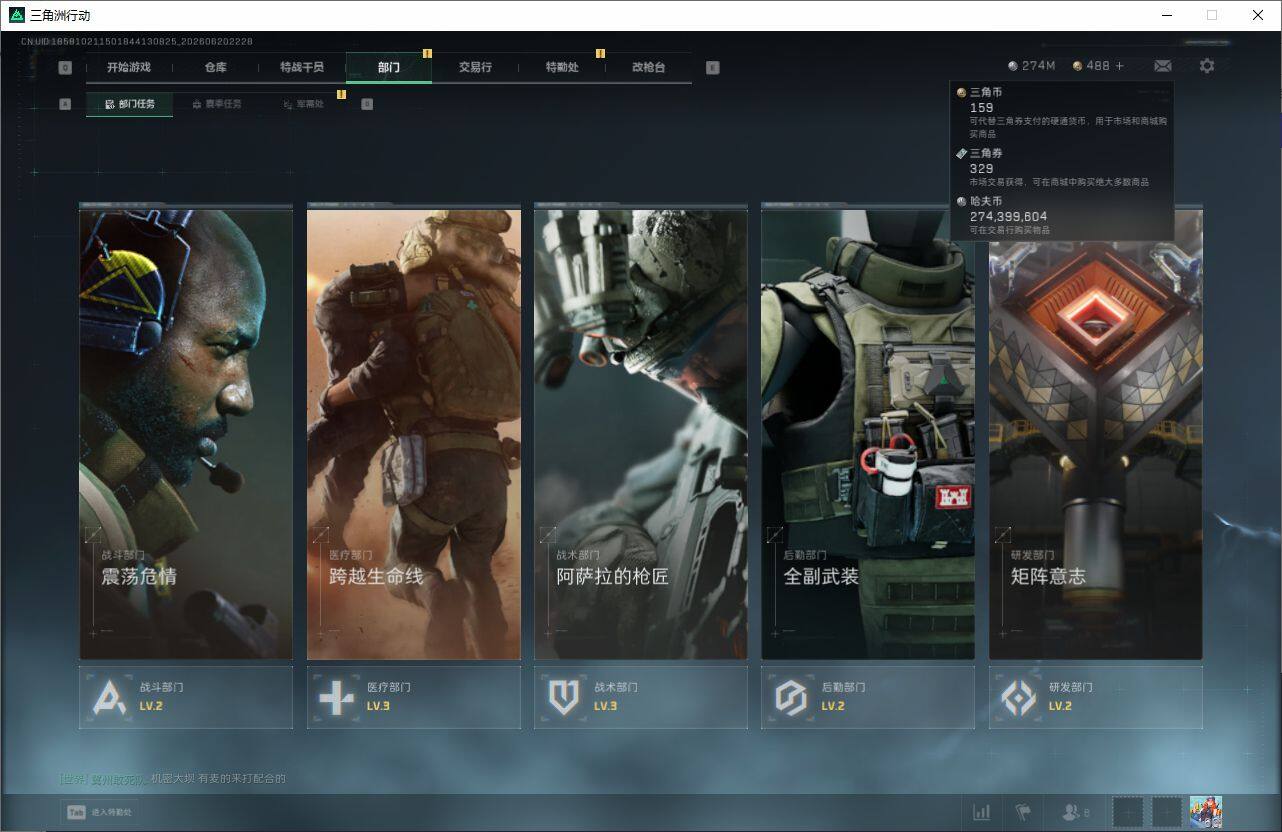Click the 三角券 ticket icon in tooltip
This screenshot has width=1282, height=832.
pyautogui.click(x=962, y=154)
